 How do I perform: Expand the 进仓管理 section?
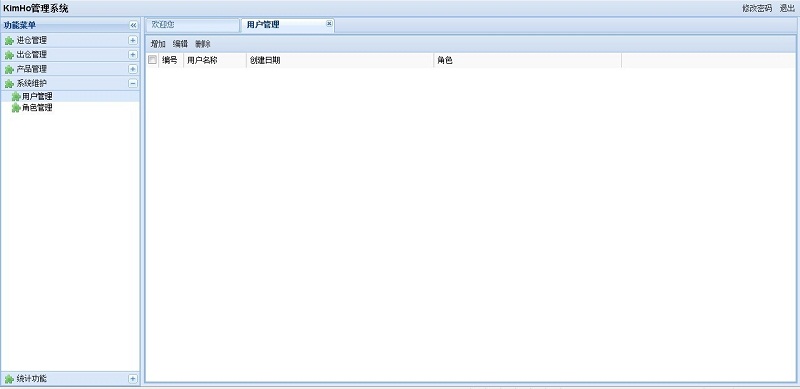click(133, 40)
